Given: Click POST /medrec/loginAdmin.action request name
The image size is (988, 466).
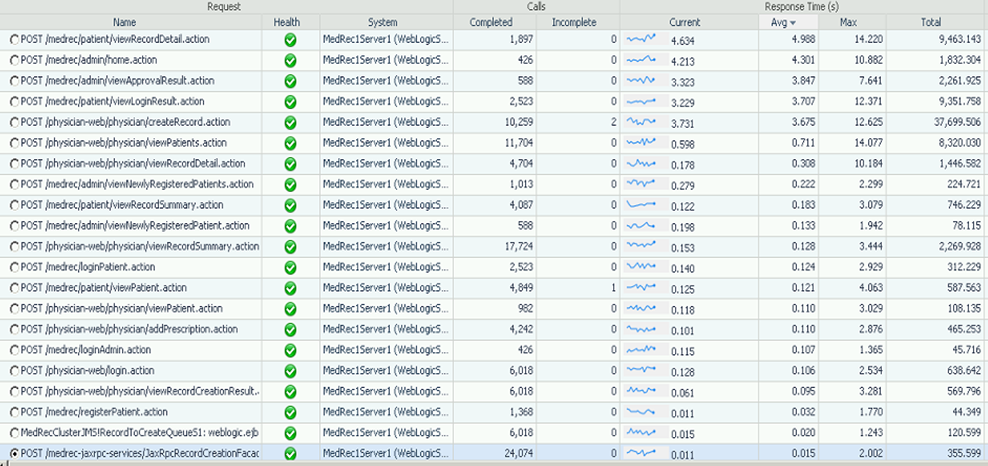Looking at the screenshot, I should pyautogui.click(x=85, y=350).
